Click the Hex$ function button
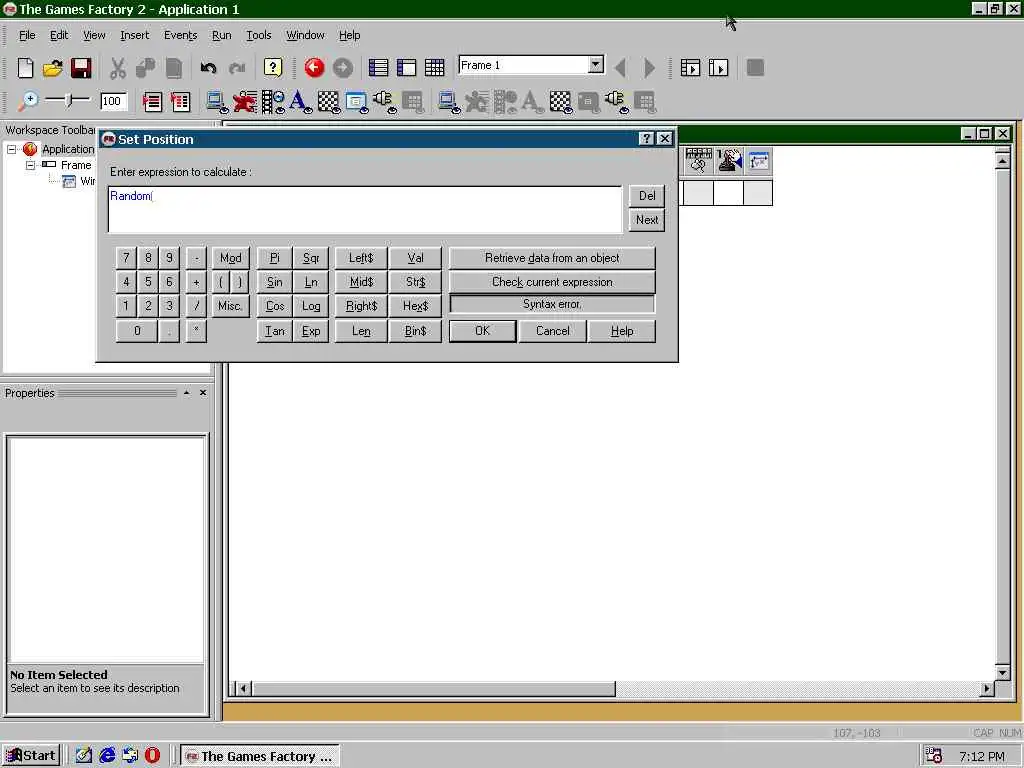This screenshot has height=768, width=1024. click(x=415, y=306)
